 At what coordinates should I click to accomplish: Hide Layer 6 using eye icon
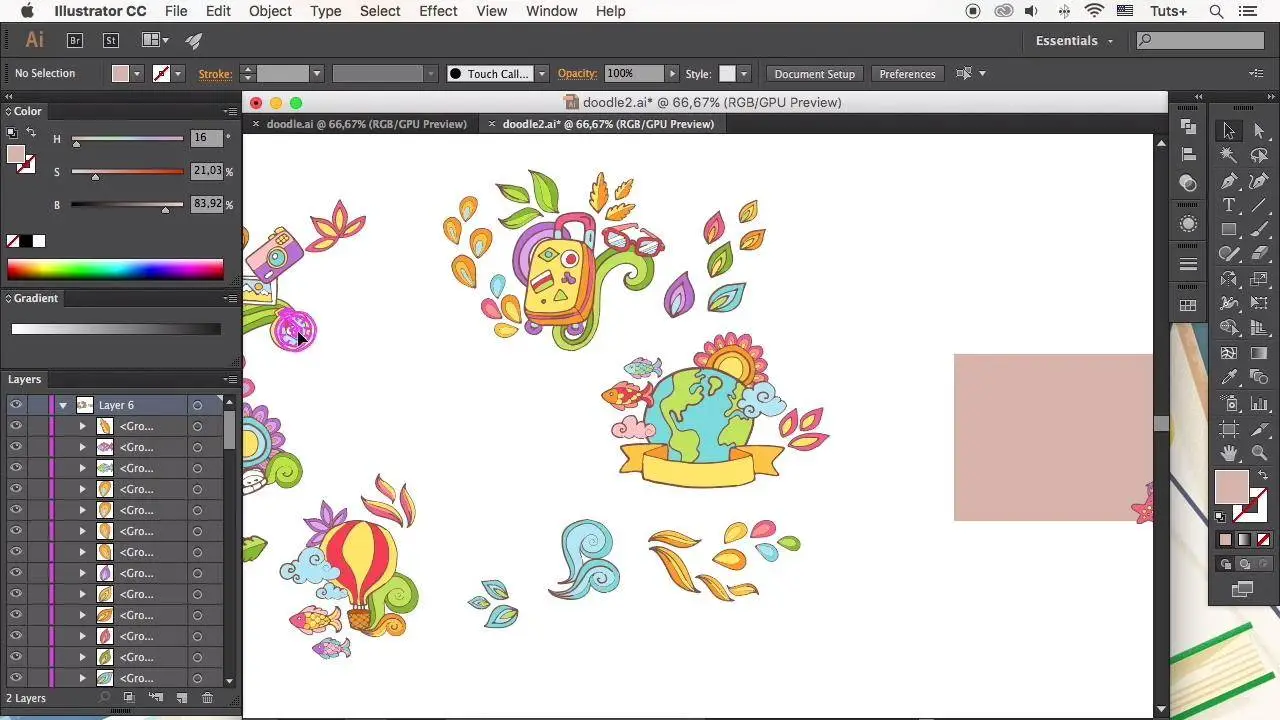point(16,405)
